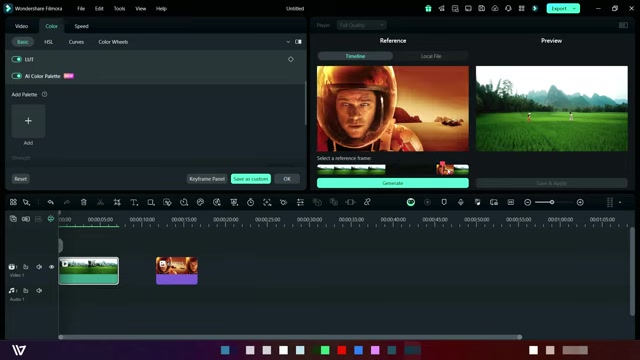Open the Help menu
Image resolution: width=640 pixels, height=360 pixels.
pyautogui.click(x=161, y=8)
